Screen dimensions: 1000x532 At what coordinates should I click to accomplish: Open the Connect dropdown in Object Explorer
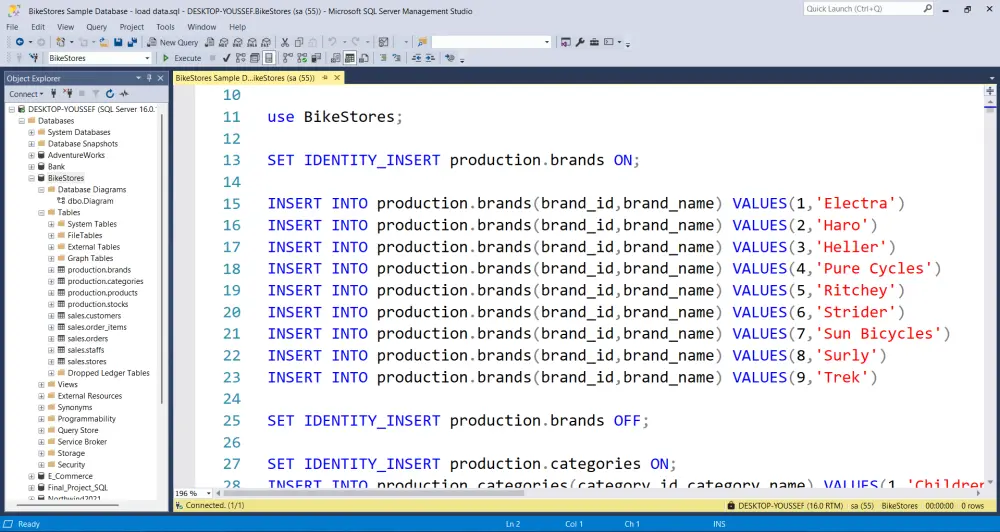coord(26,94)
